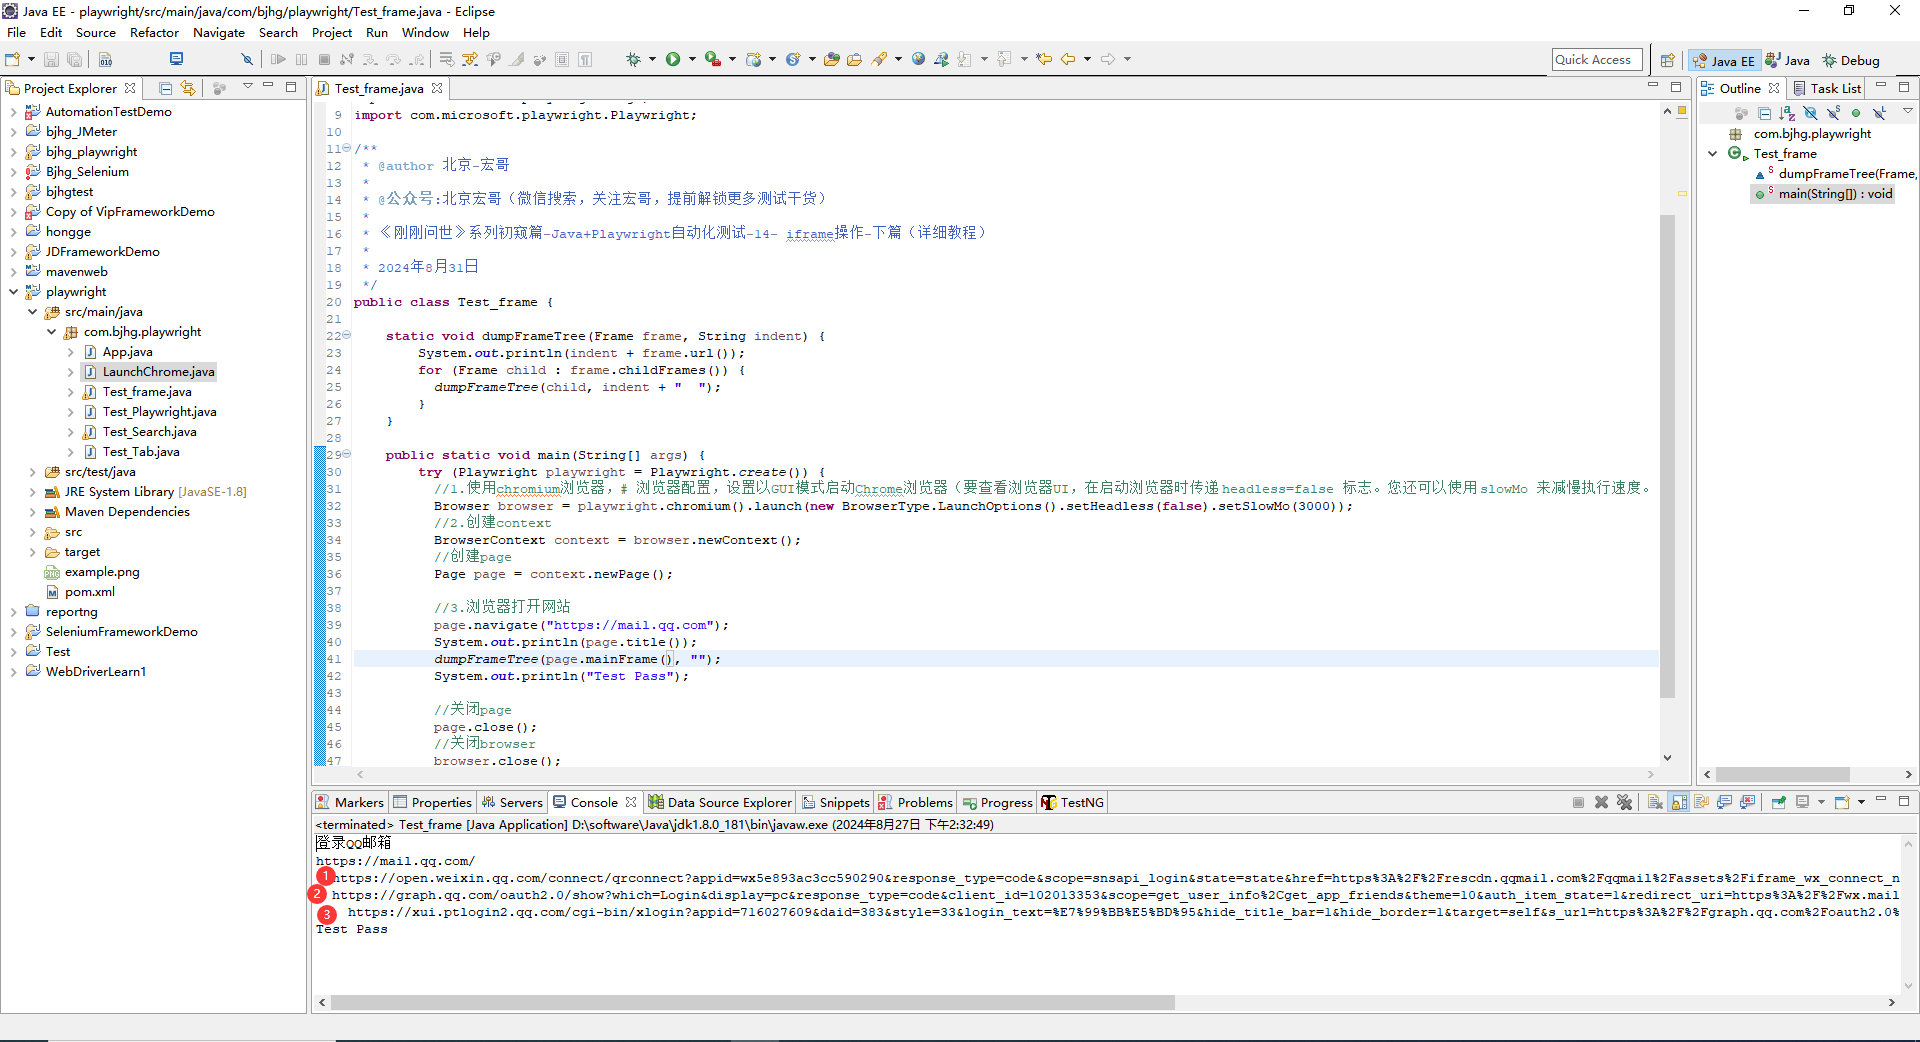This screenshot has height=1042, width=1920.
Task: Toggle Hide Static Fields and Methods in Outline
Action: click(x=1833, y=113)
